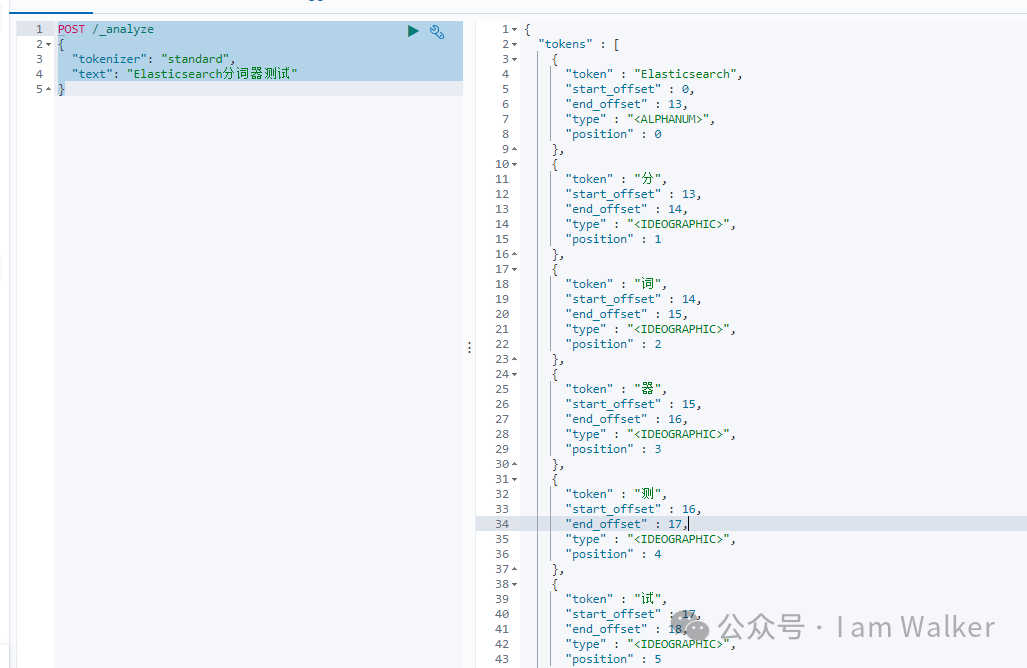
Task: Click the token "器" line
Action: coord(616,389)
